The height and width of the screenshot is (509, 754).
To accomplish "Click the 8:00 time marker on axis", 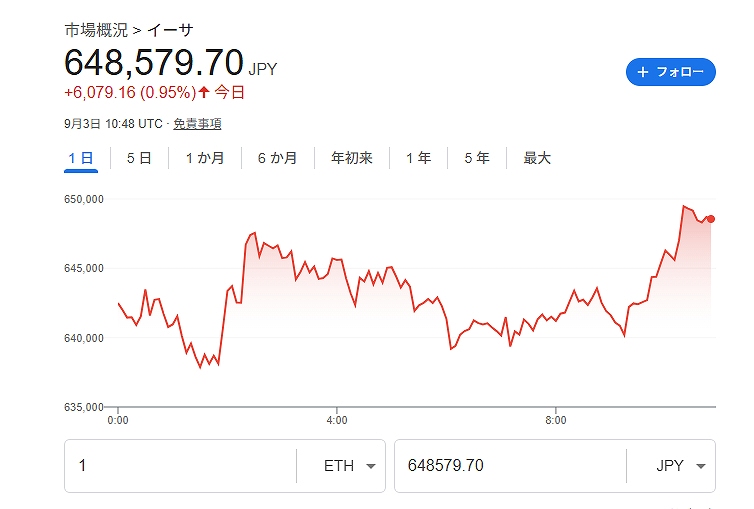I will tap(555, 420).
